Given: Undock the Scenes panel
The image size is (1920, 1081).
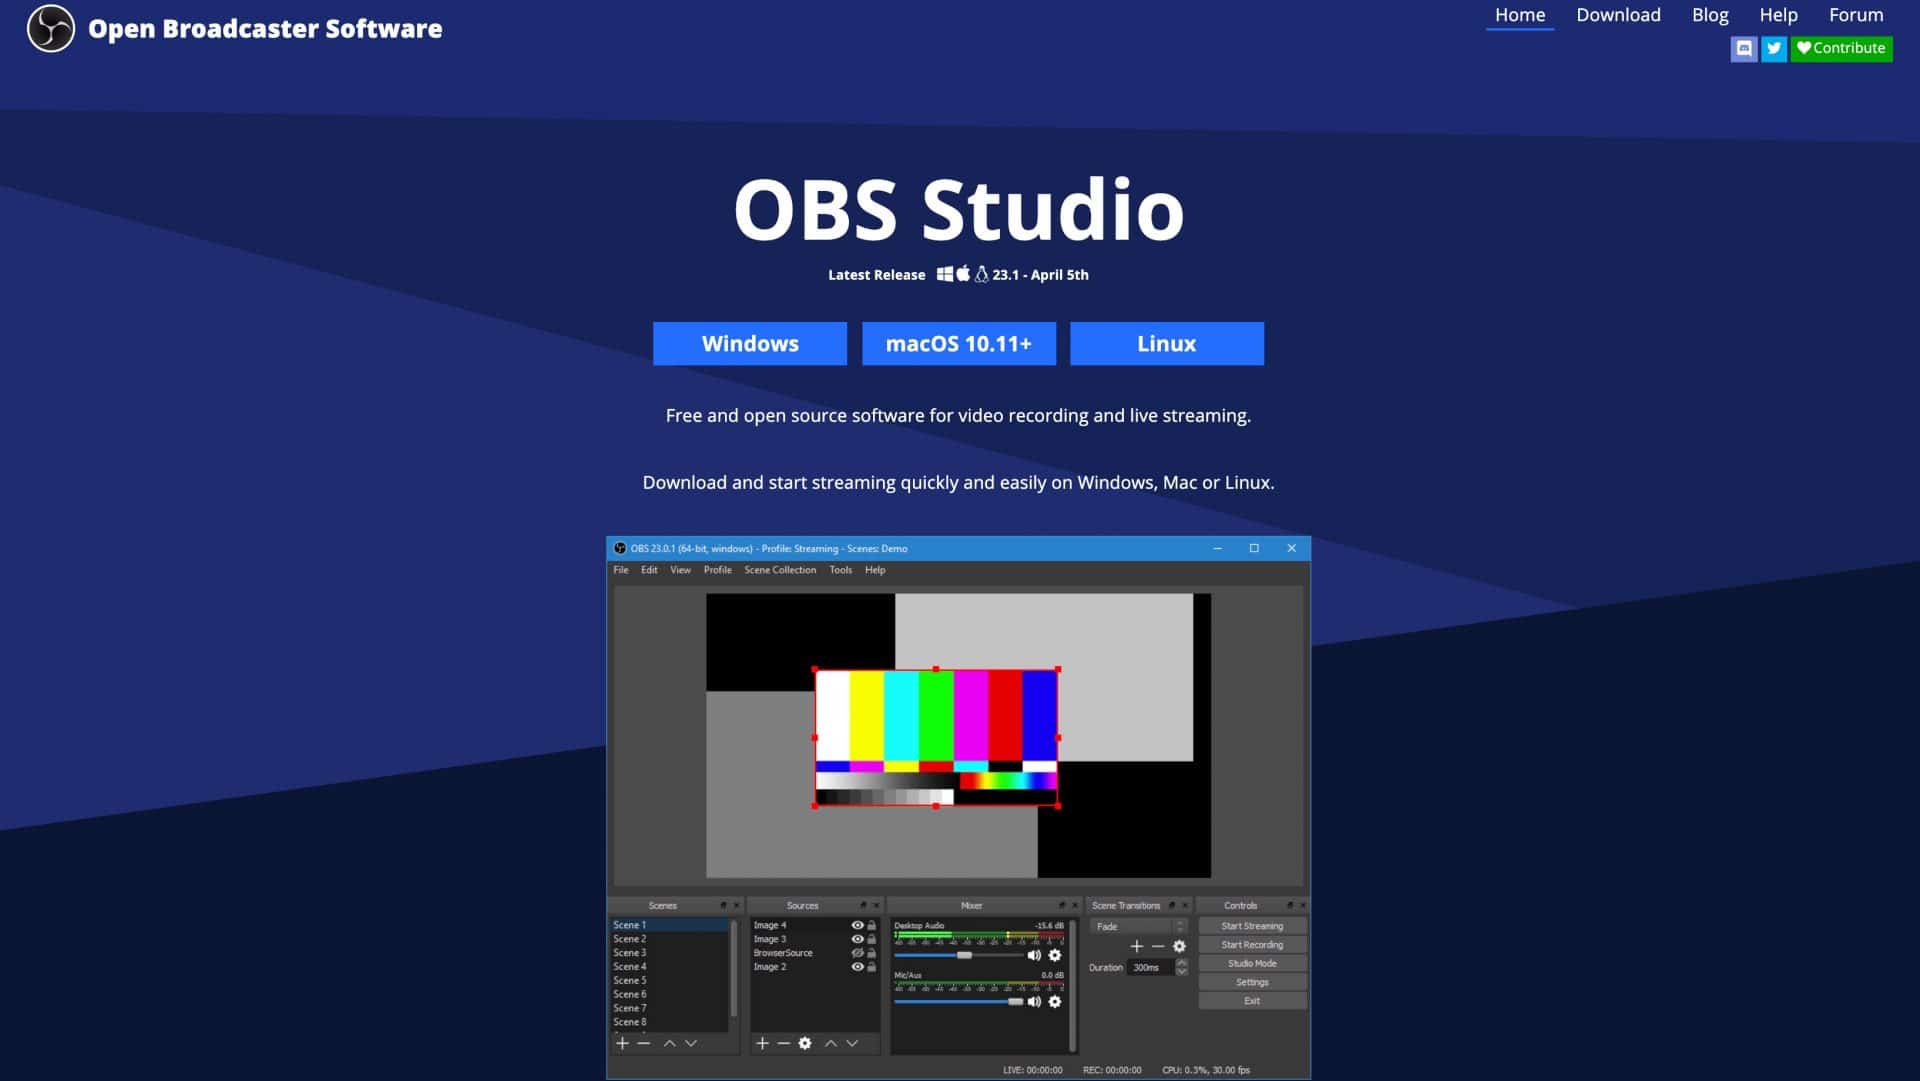Looking at the screenshot, I should pos(724,905).
